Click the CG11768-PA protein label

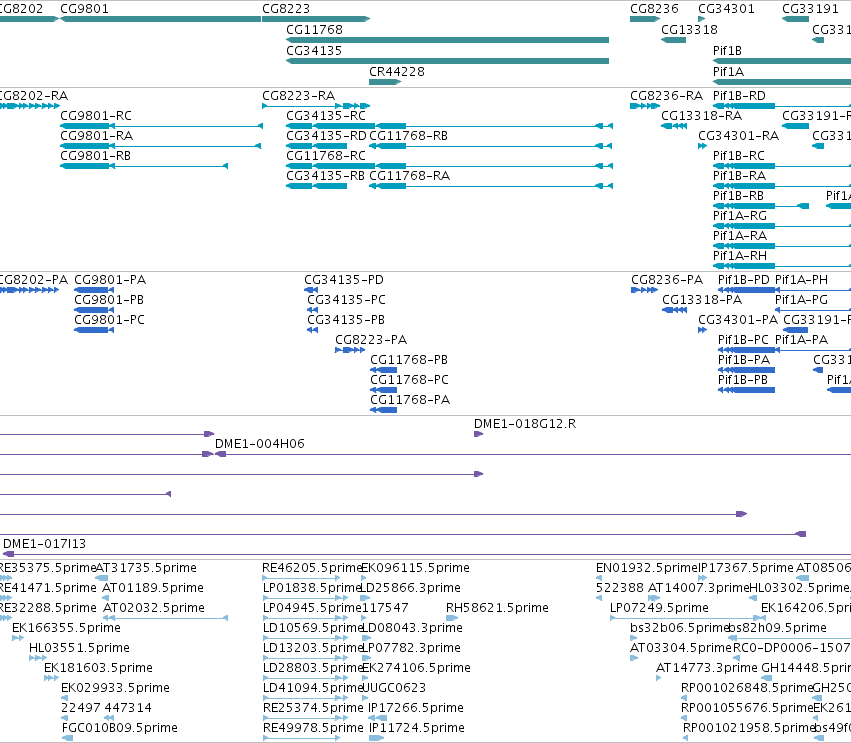(410, 401)
